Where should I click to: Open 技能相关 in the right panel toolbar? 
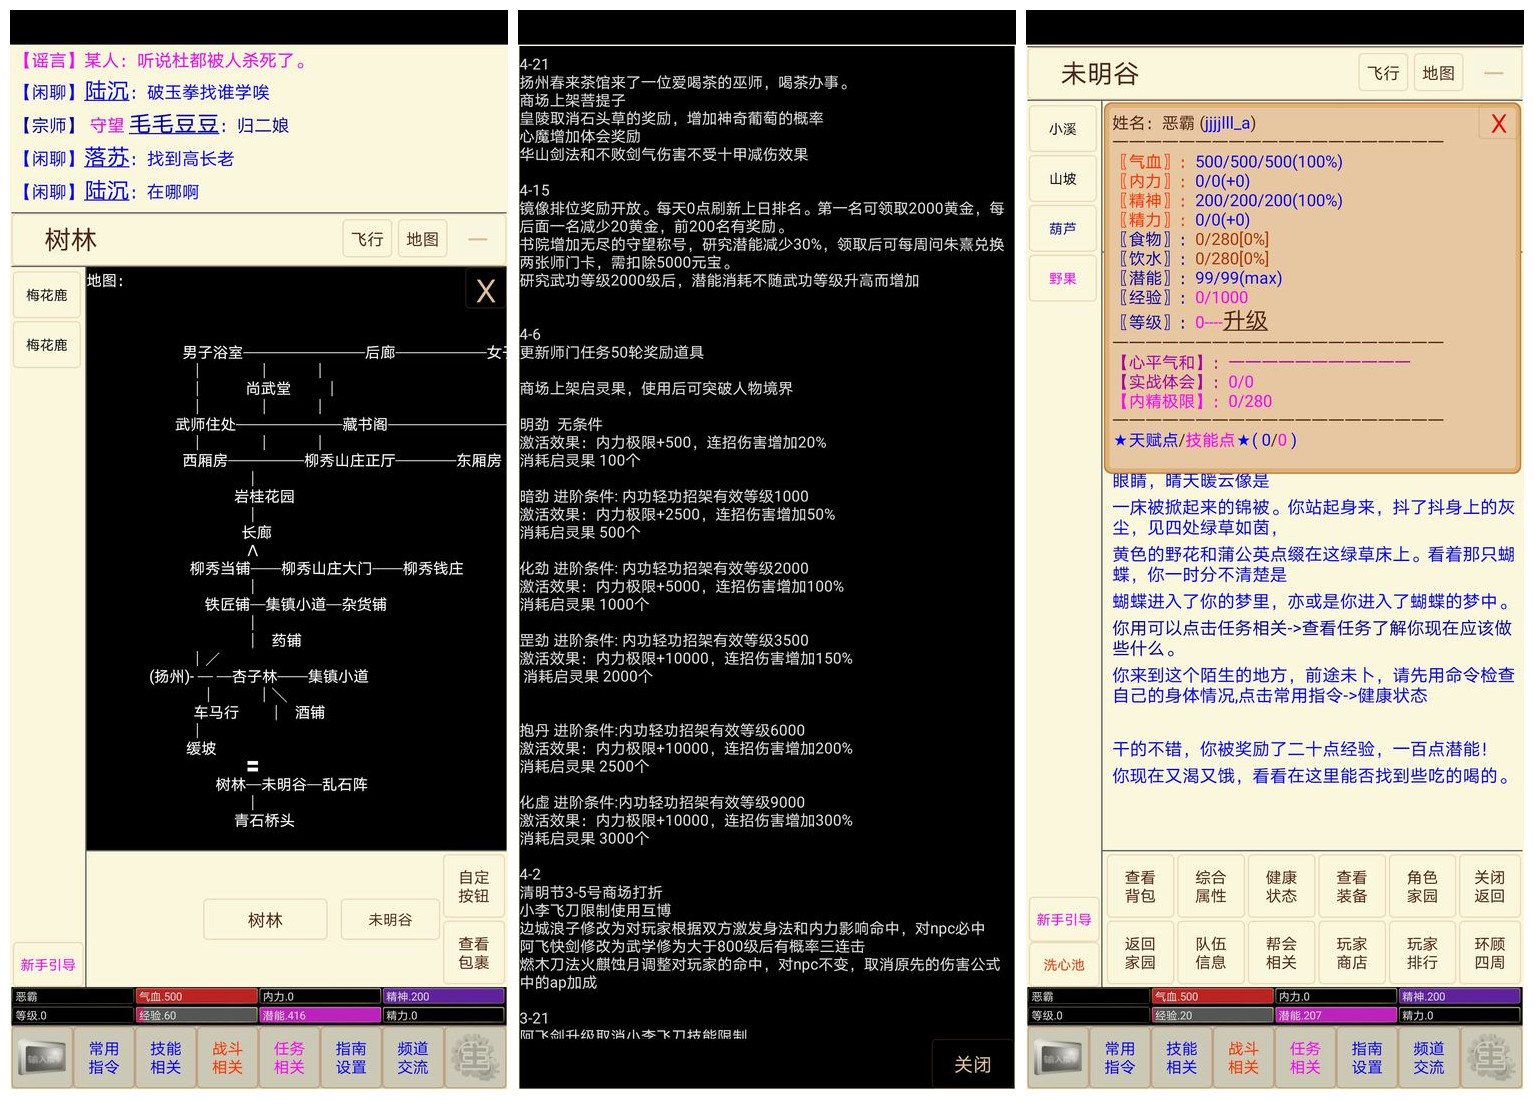coord(1182,1058)
